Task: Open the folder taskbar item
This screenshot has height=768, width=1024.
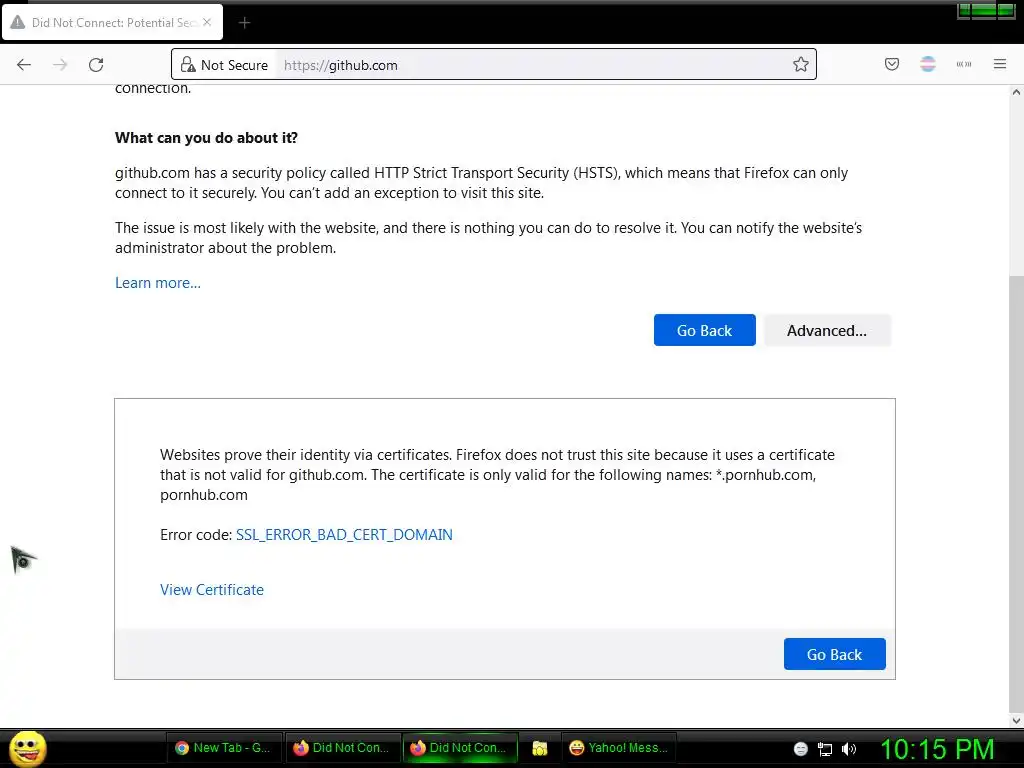Action: (539, 748)
